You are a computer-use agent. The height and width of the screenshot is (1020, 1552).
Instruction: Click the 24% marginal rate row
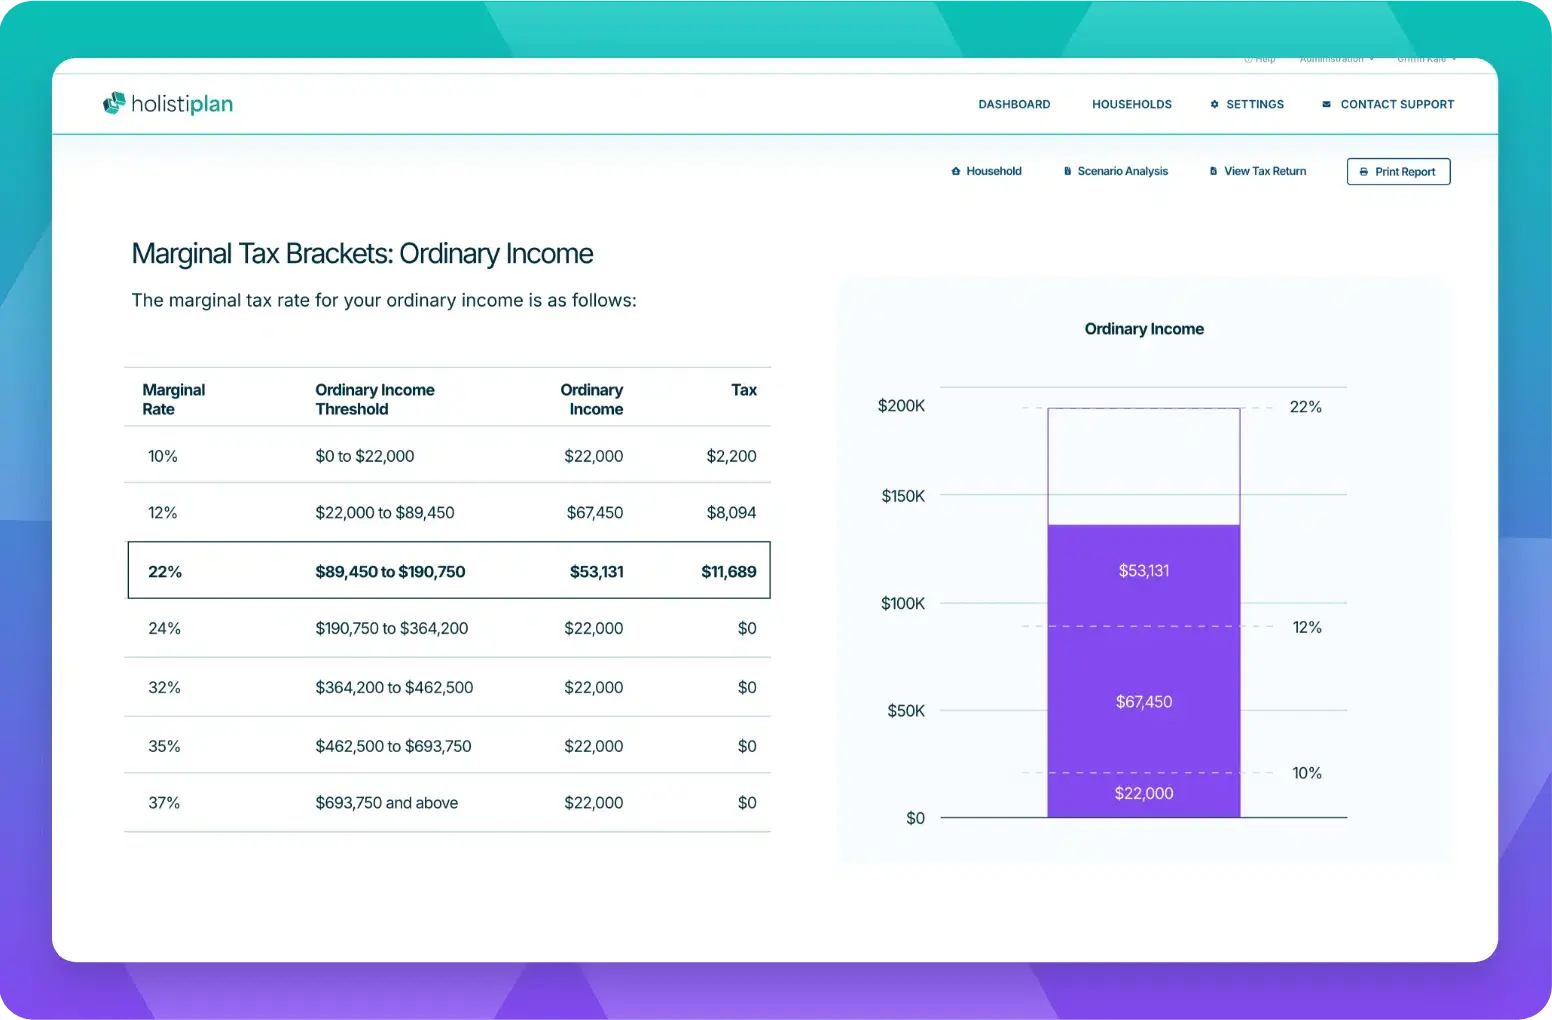point(448,628)
